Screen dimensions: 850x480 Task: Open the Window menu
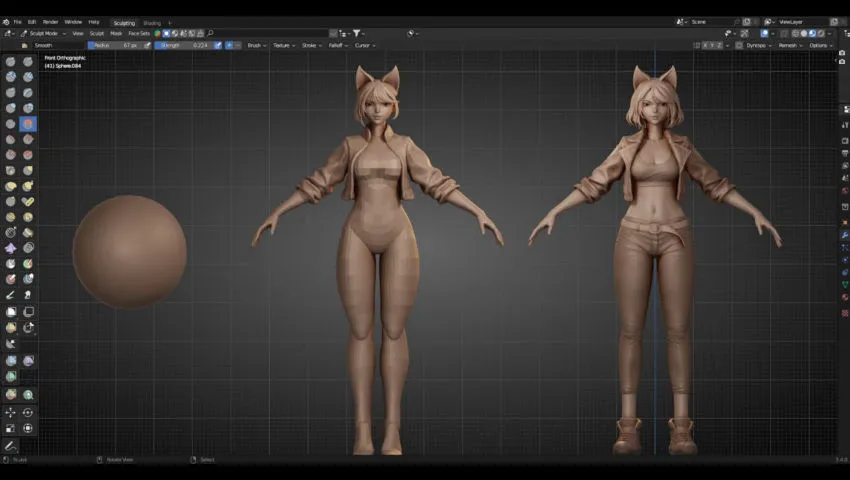click(x=73, y=22)
